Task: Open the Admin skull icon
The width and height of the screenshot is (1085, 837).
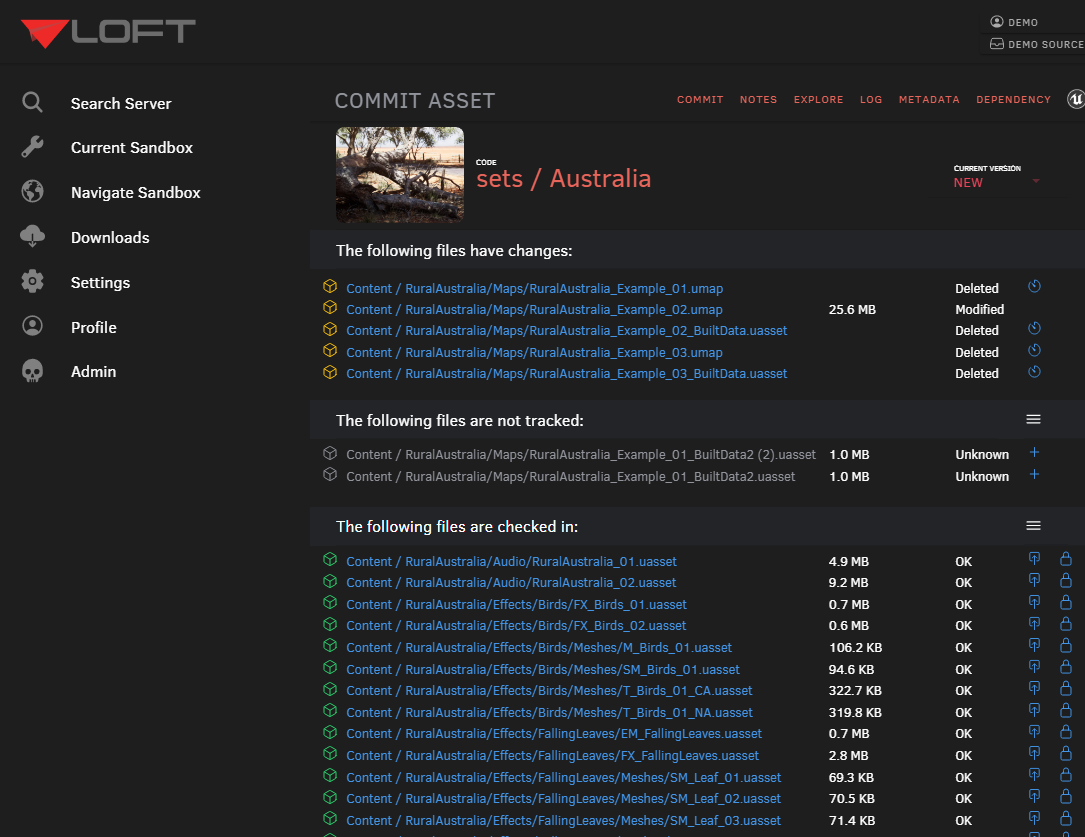Action: [31, 371]
